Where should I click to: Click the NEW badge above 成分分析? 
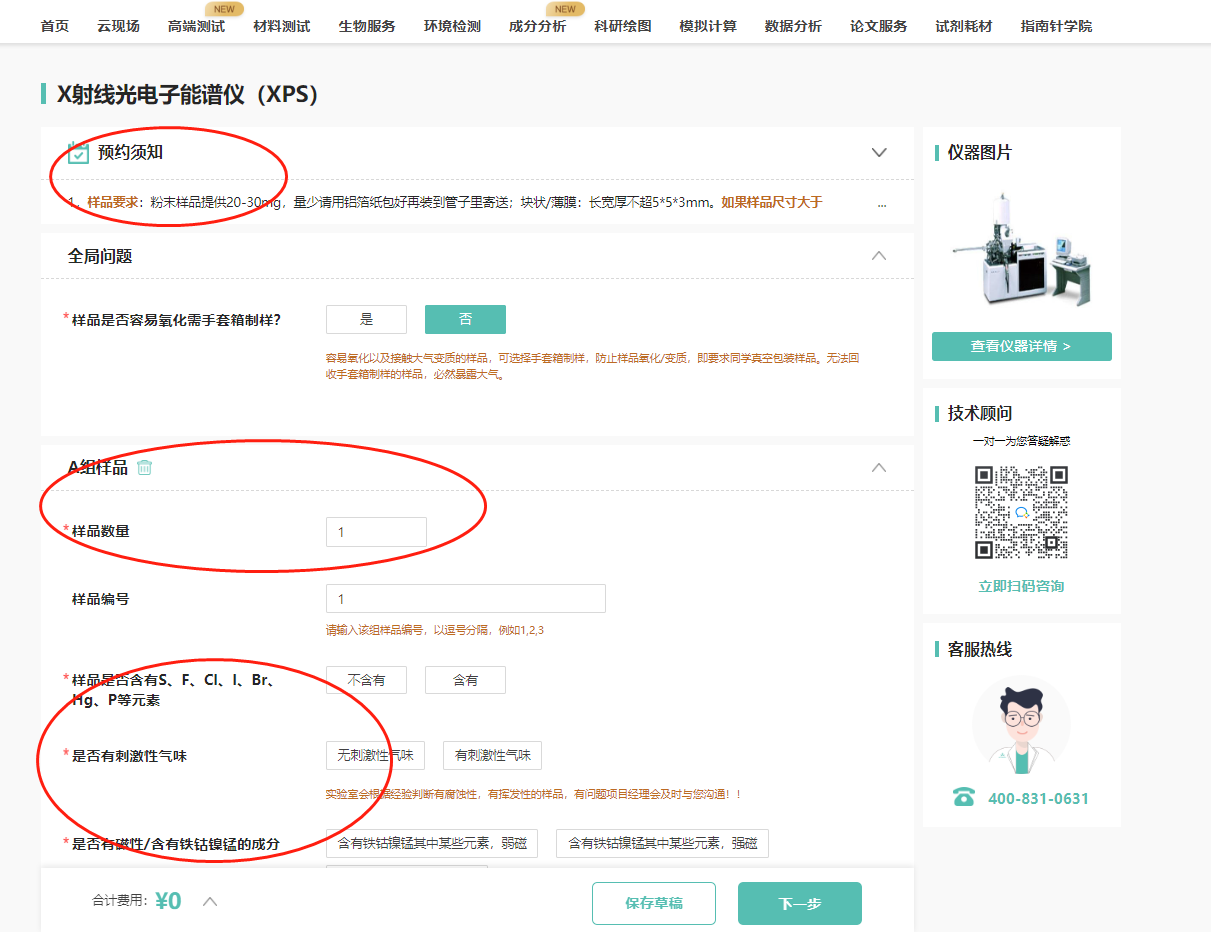(566, 8)
